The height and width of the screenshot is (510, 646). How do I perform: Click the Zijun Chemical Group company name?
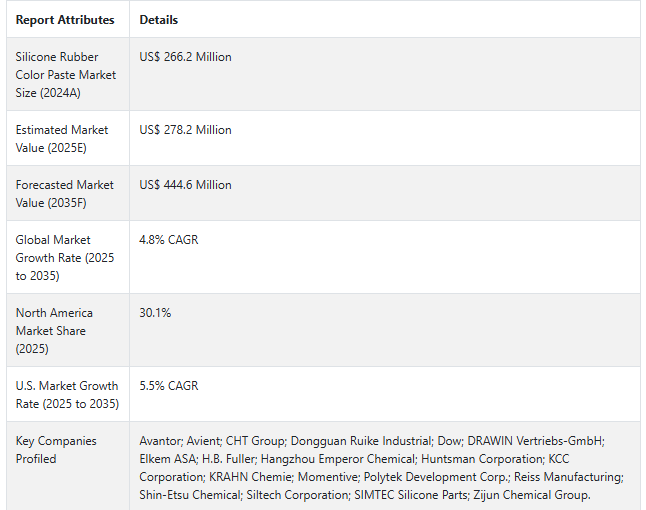click(x=531, y=495)
